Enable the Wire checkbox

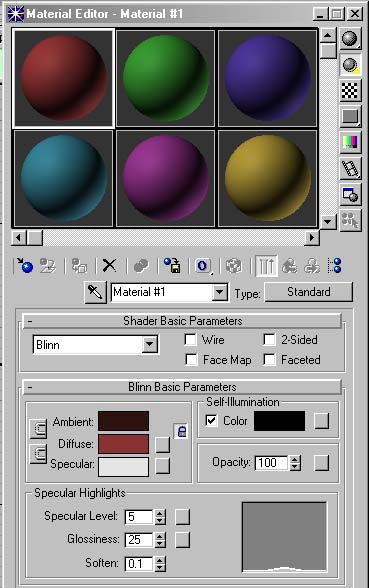[x=191, y=340]
